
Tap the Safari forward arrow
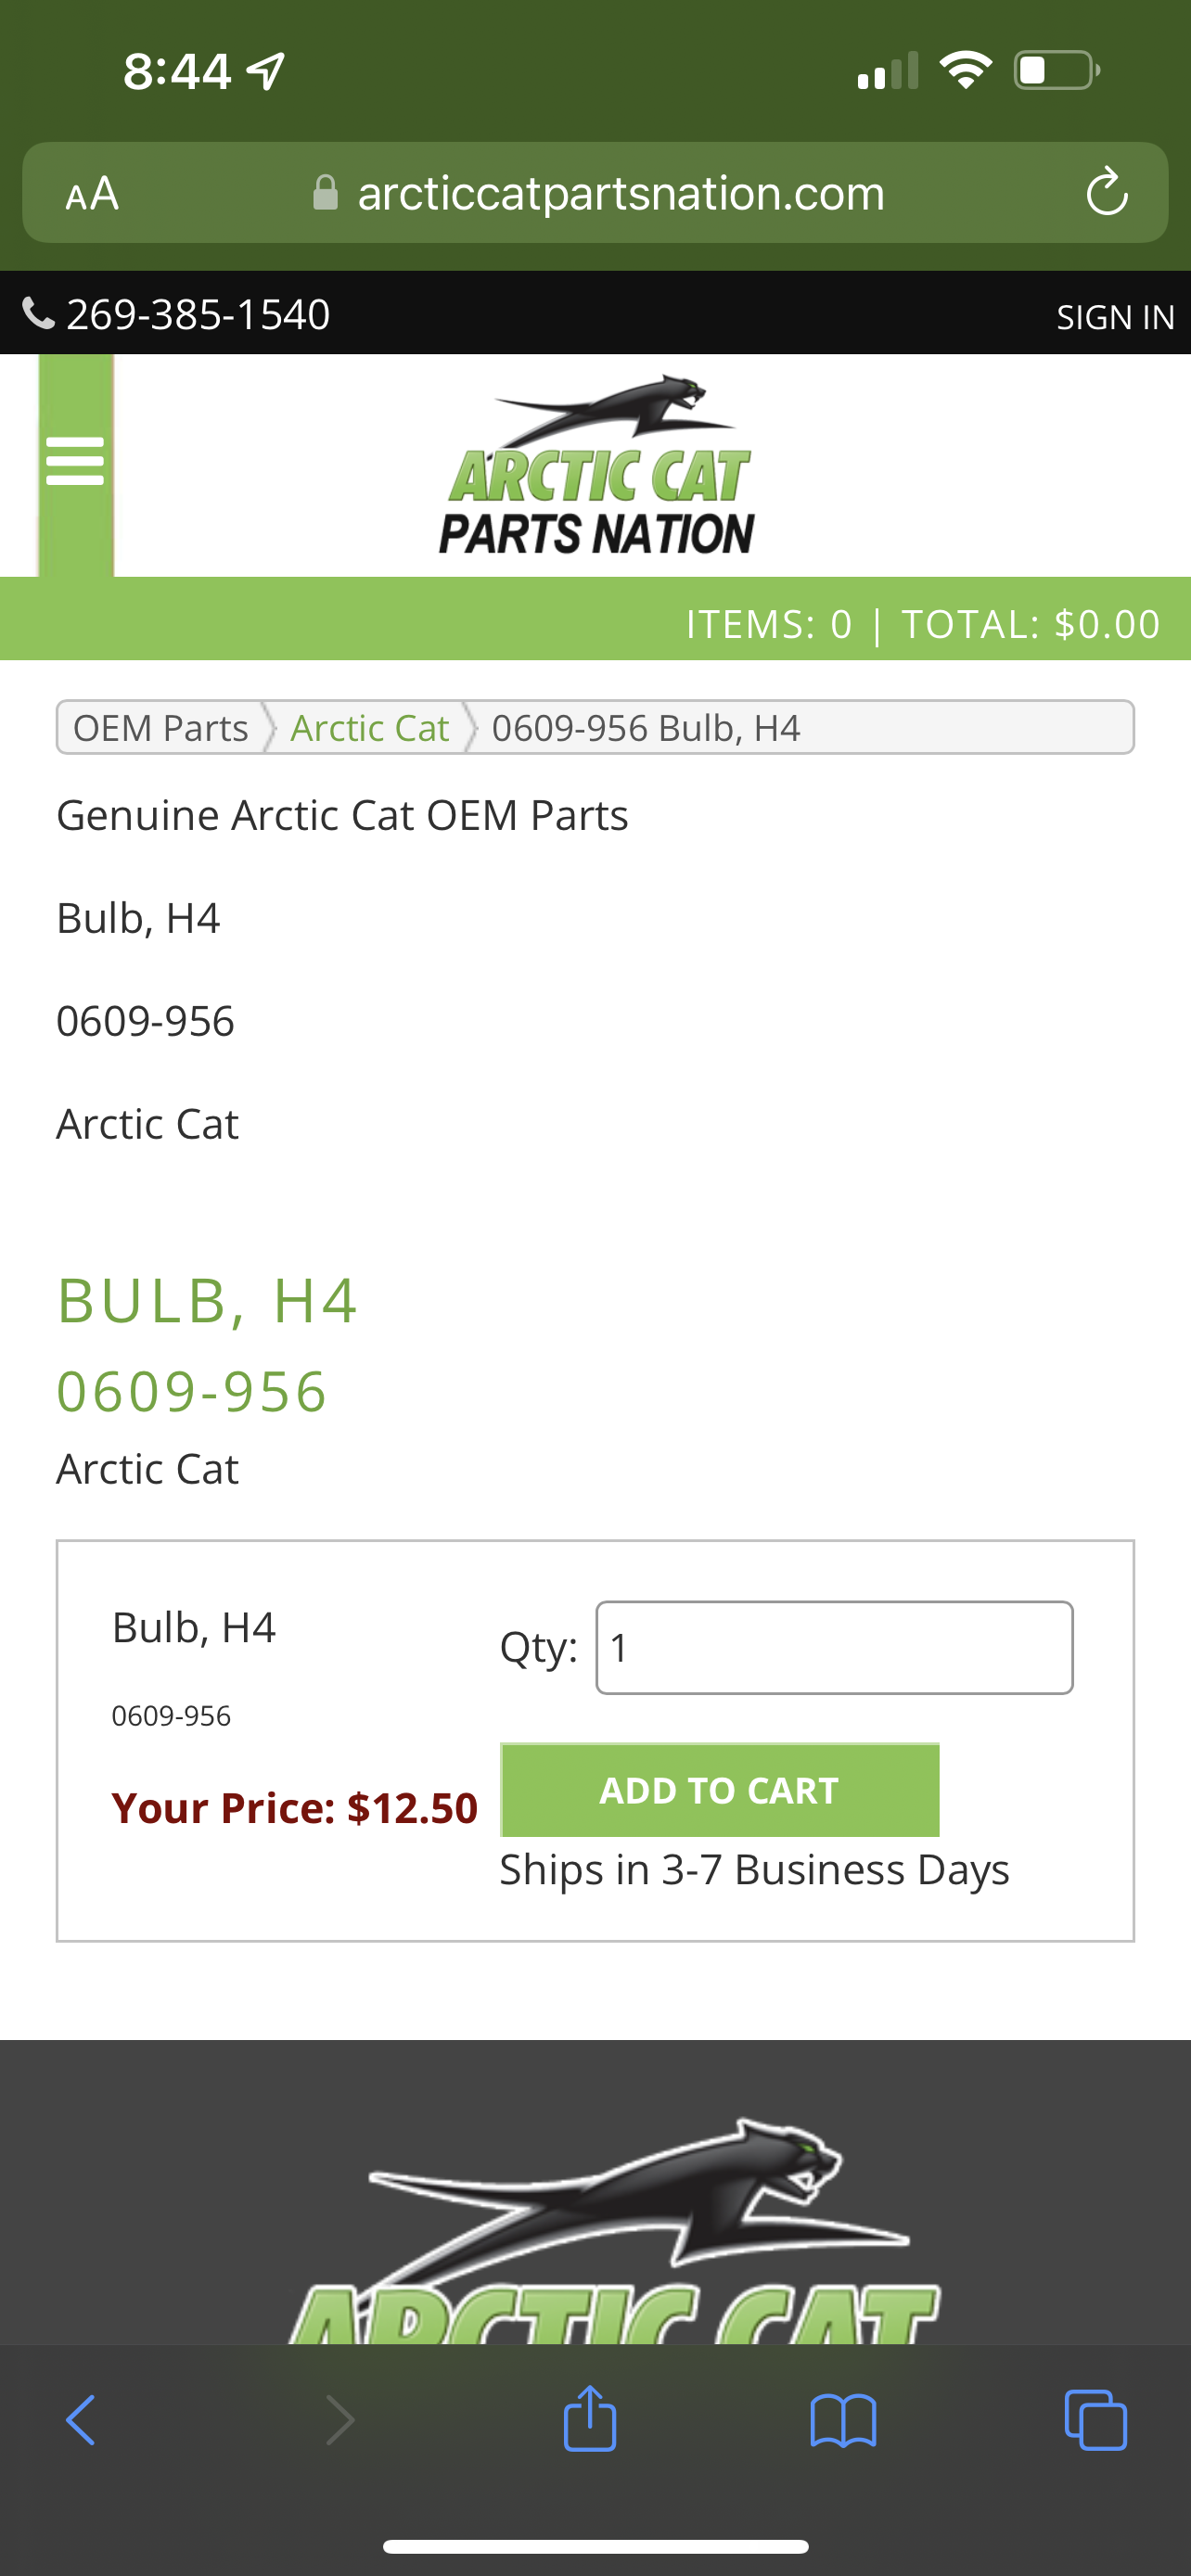point(340,2420)
